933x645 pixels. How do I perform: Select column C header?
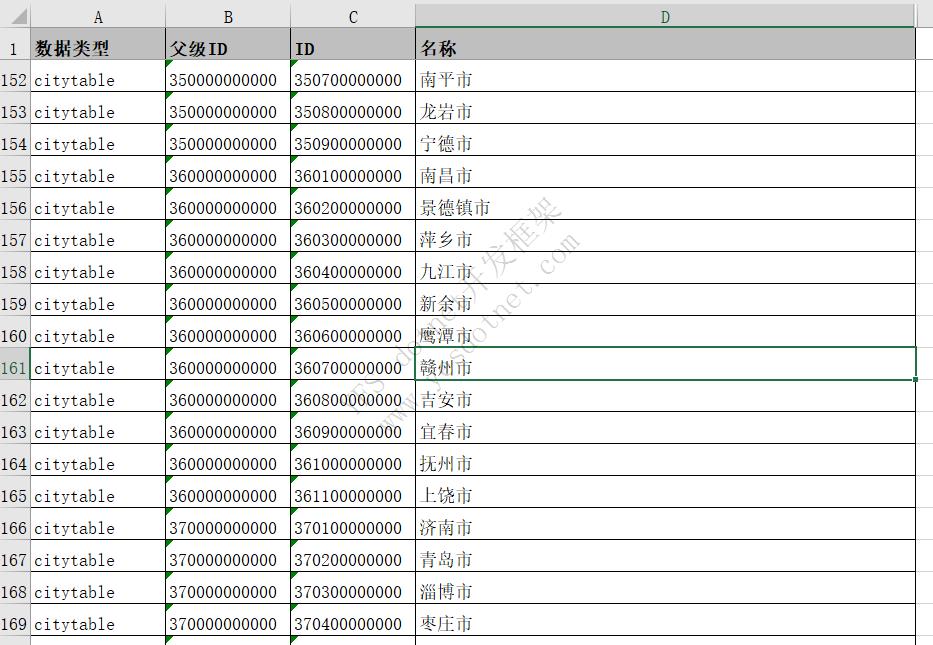(352, 15)
